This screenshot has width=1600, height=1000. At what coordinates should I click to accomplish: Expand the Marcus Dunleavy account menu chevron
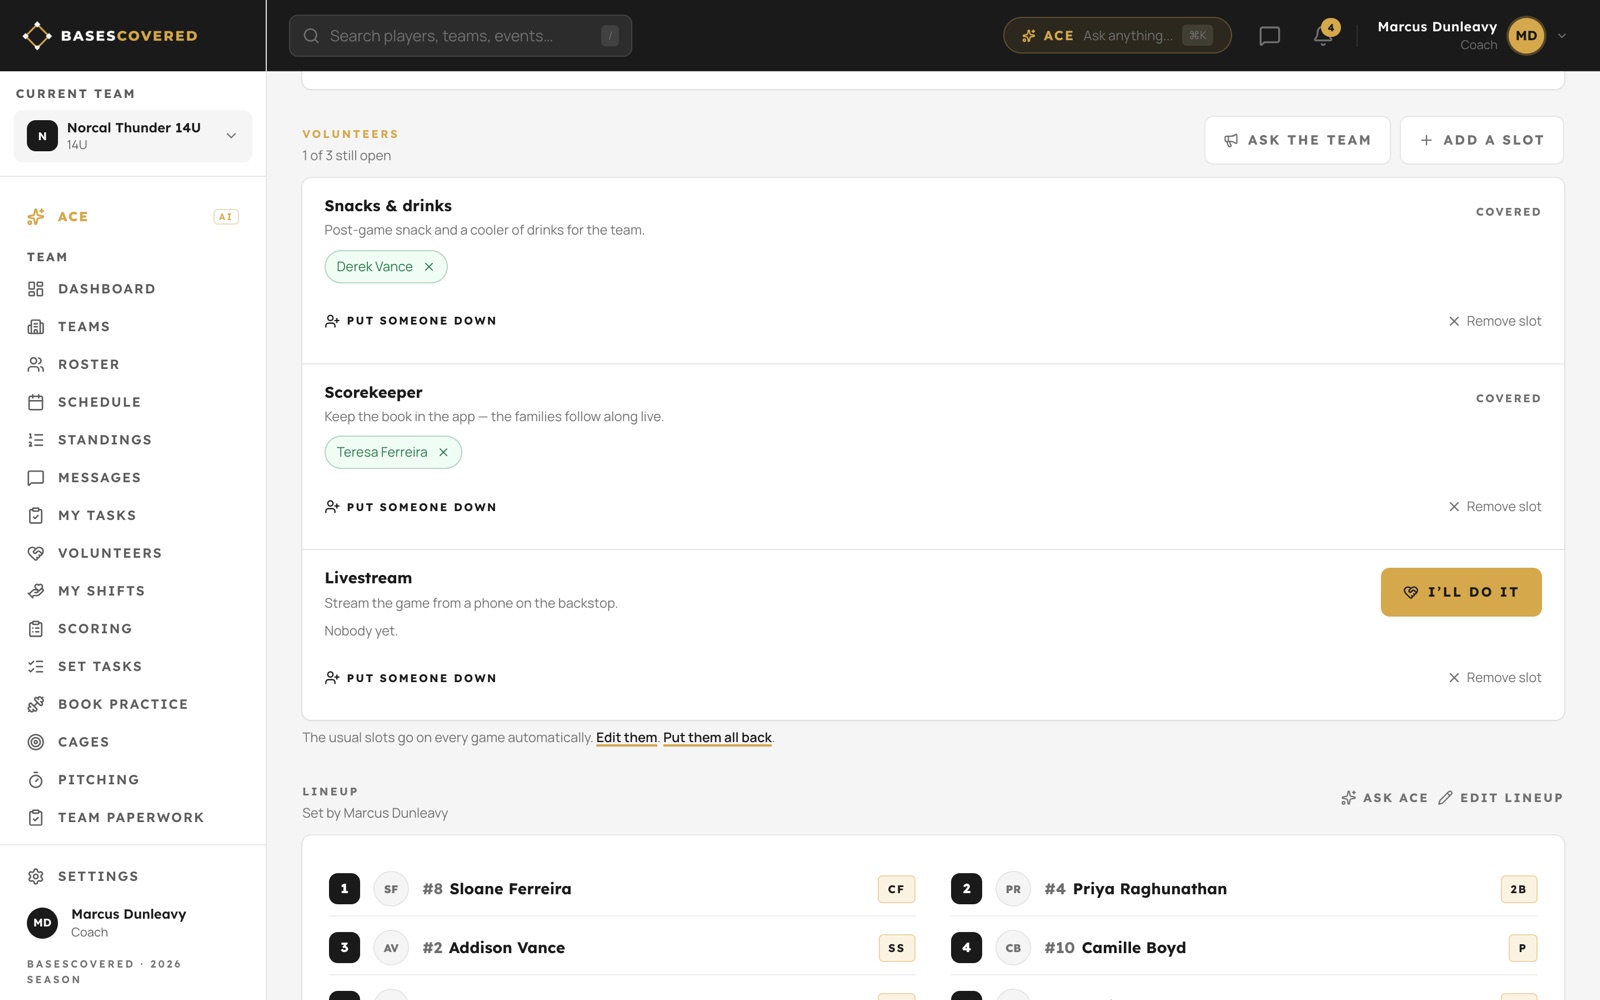point(1562,36)
